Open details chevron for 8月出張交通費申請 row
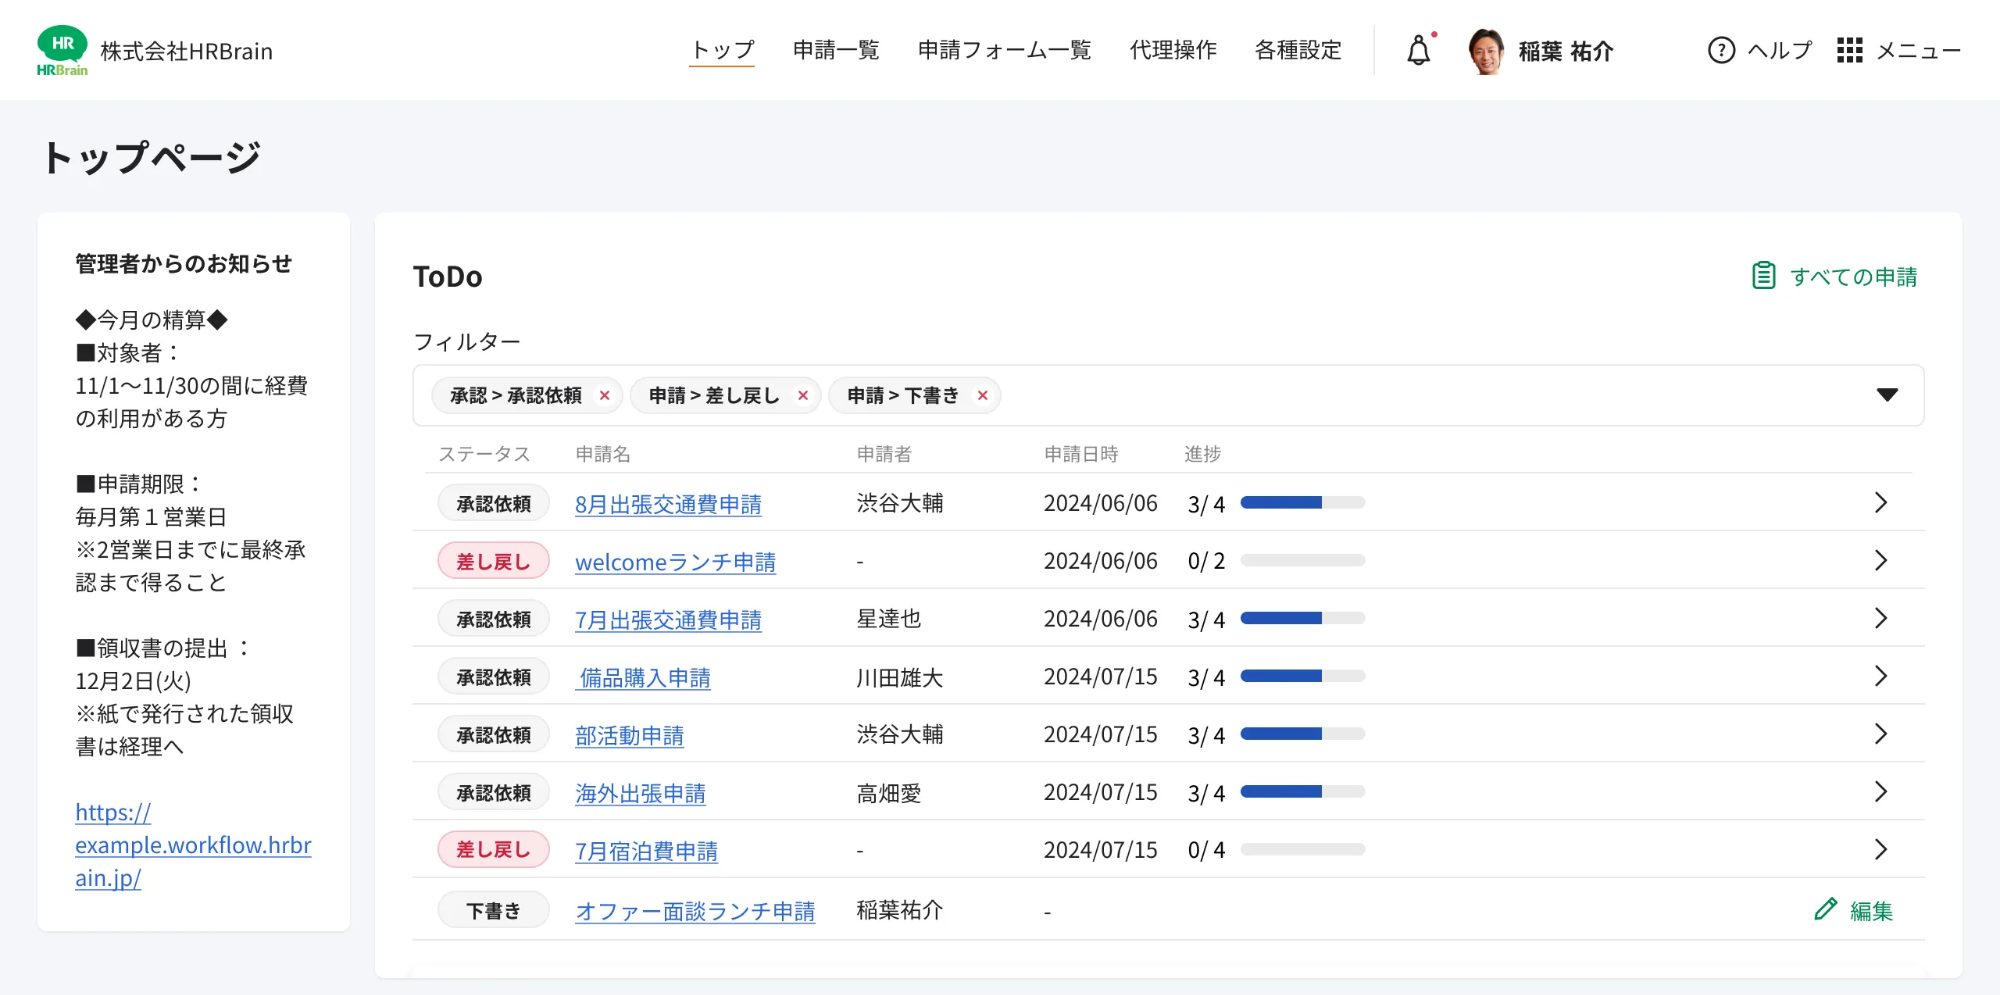 coord(1880,503)
